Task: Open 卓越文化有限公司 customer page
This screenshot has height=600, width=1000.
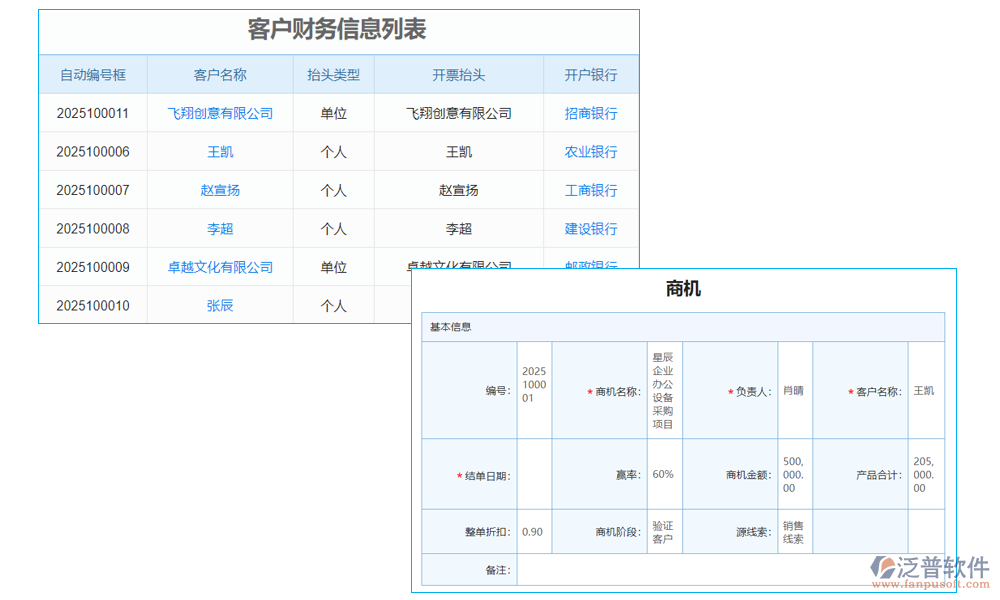Action: click(x=219, y=266)
